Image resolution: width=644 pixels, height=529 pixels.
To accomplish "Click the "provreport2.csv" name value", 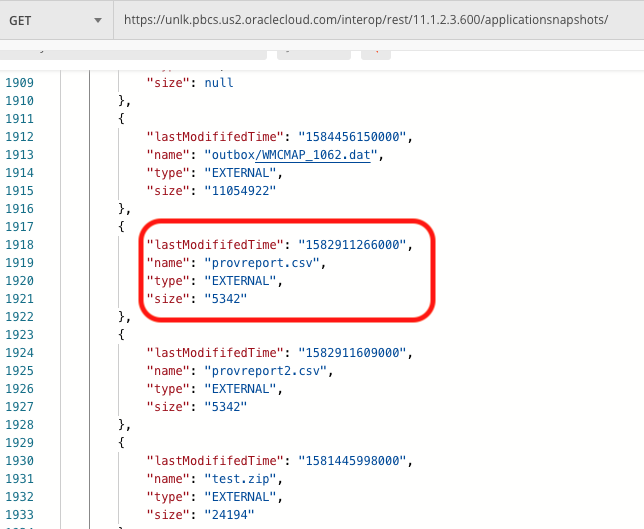I will click(x=268, y=370).
